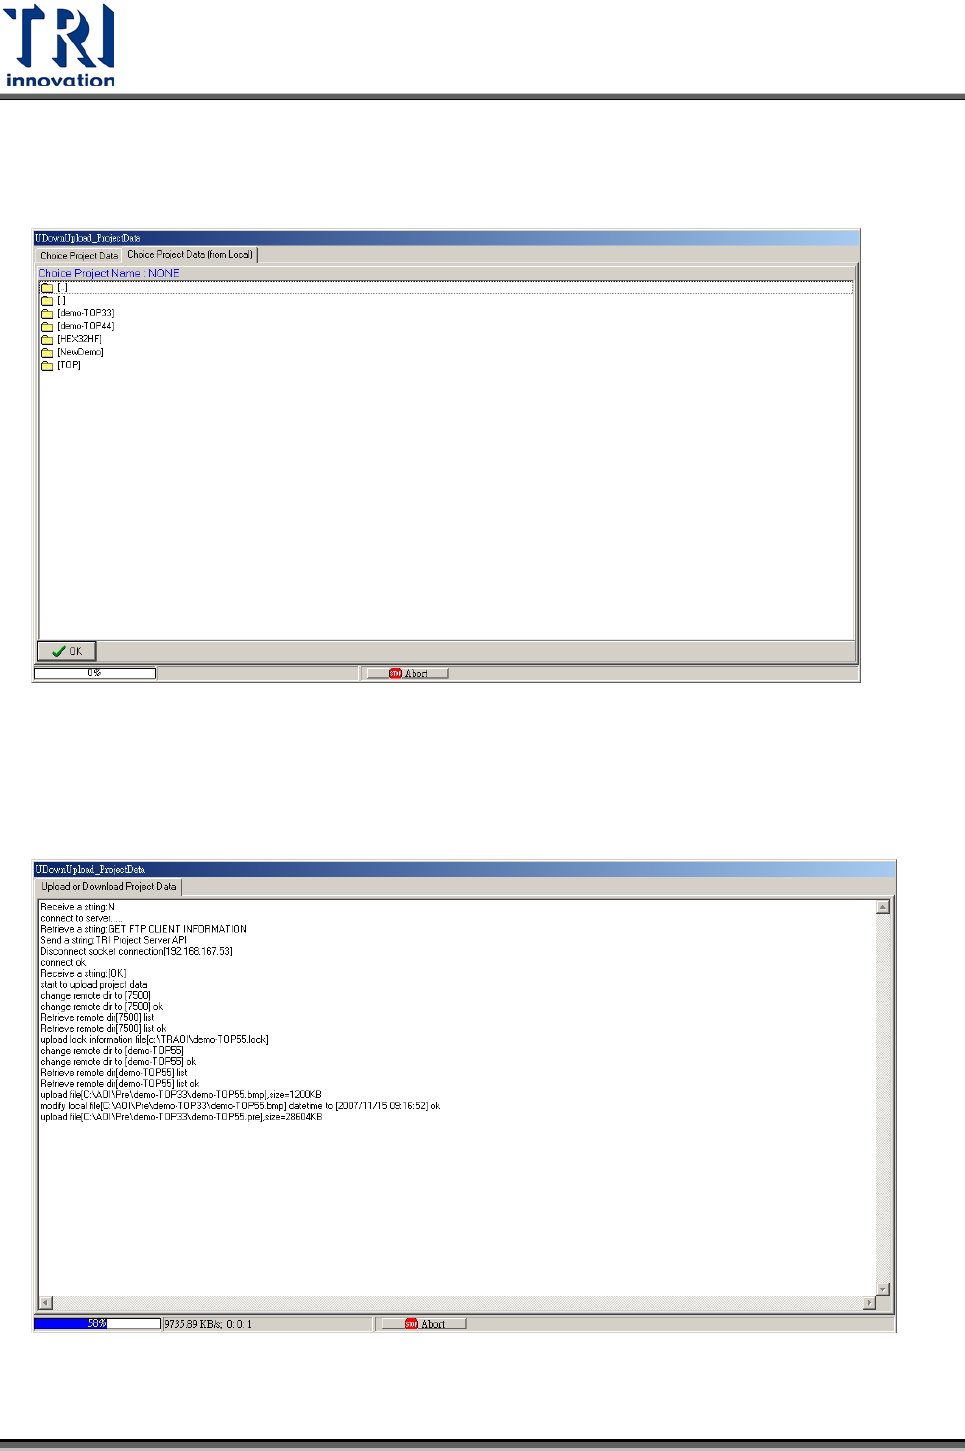Click the 'Choice Project Name : NONE' label

point(109,273)
